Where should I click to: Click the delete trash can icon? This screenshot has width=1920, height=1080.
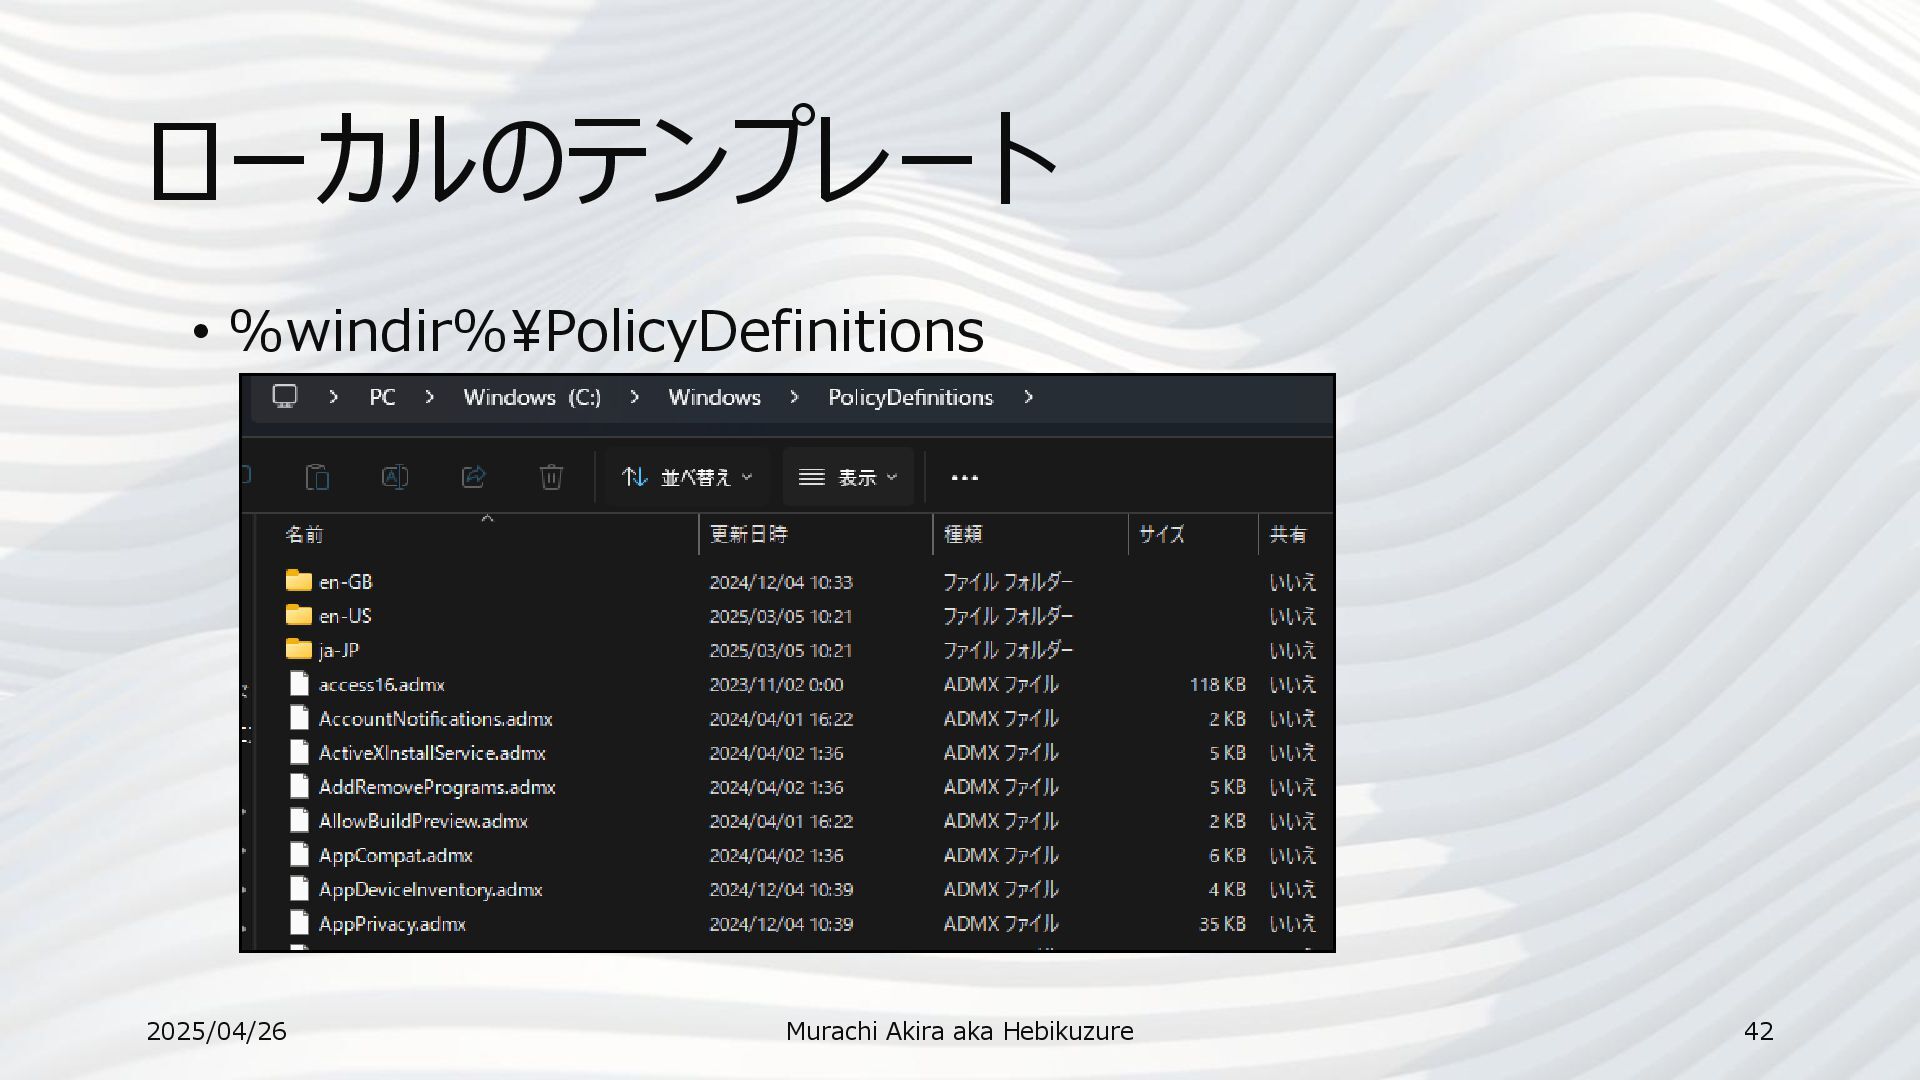(551, 477)
